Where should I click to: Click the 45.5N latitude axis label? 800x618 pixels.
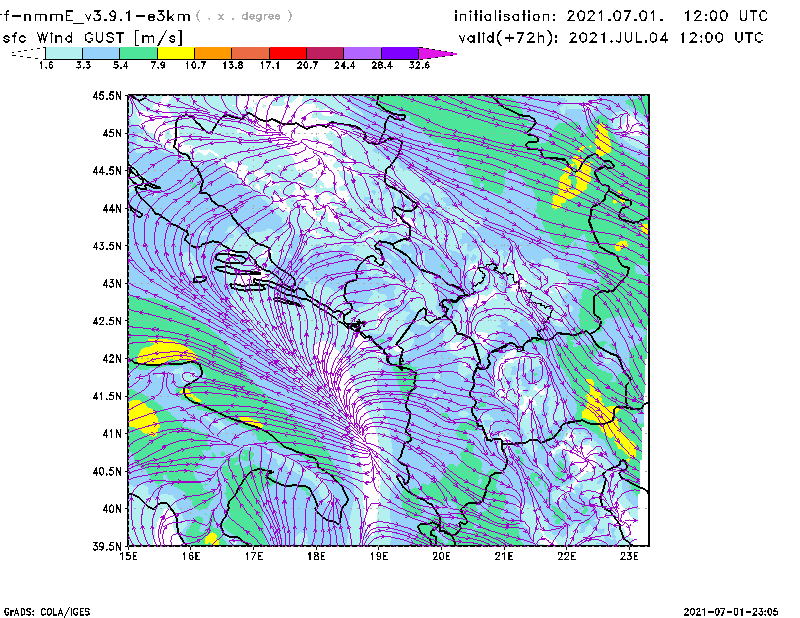point(107,96)
